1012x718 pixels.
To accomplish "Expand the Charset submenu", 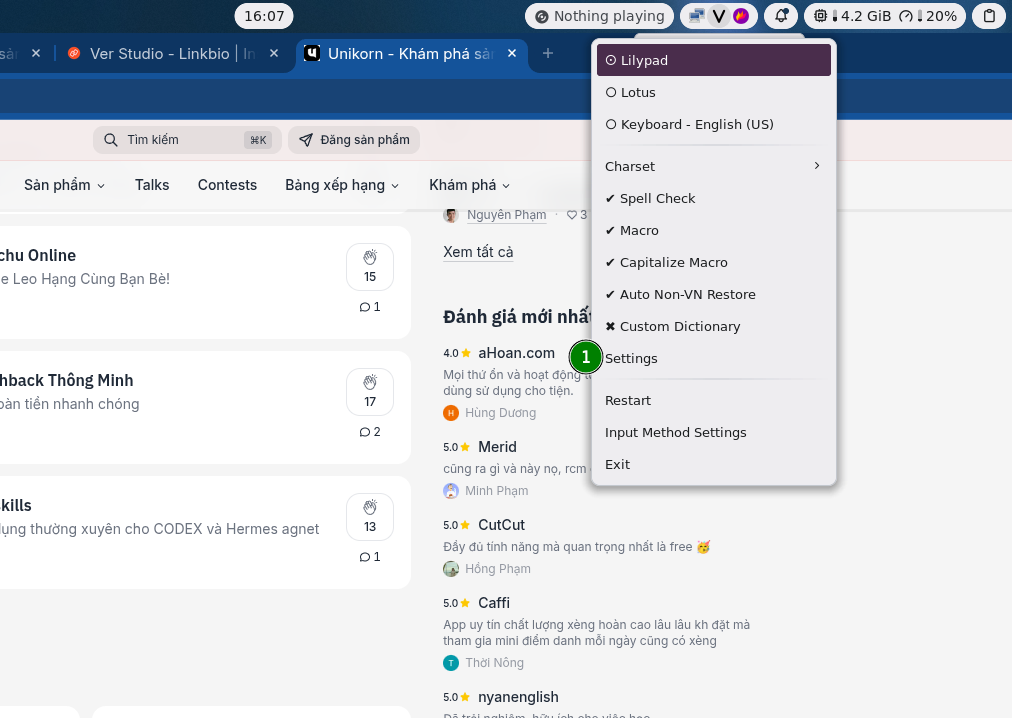I will click(714, 167).
